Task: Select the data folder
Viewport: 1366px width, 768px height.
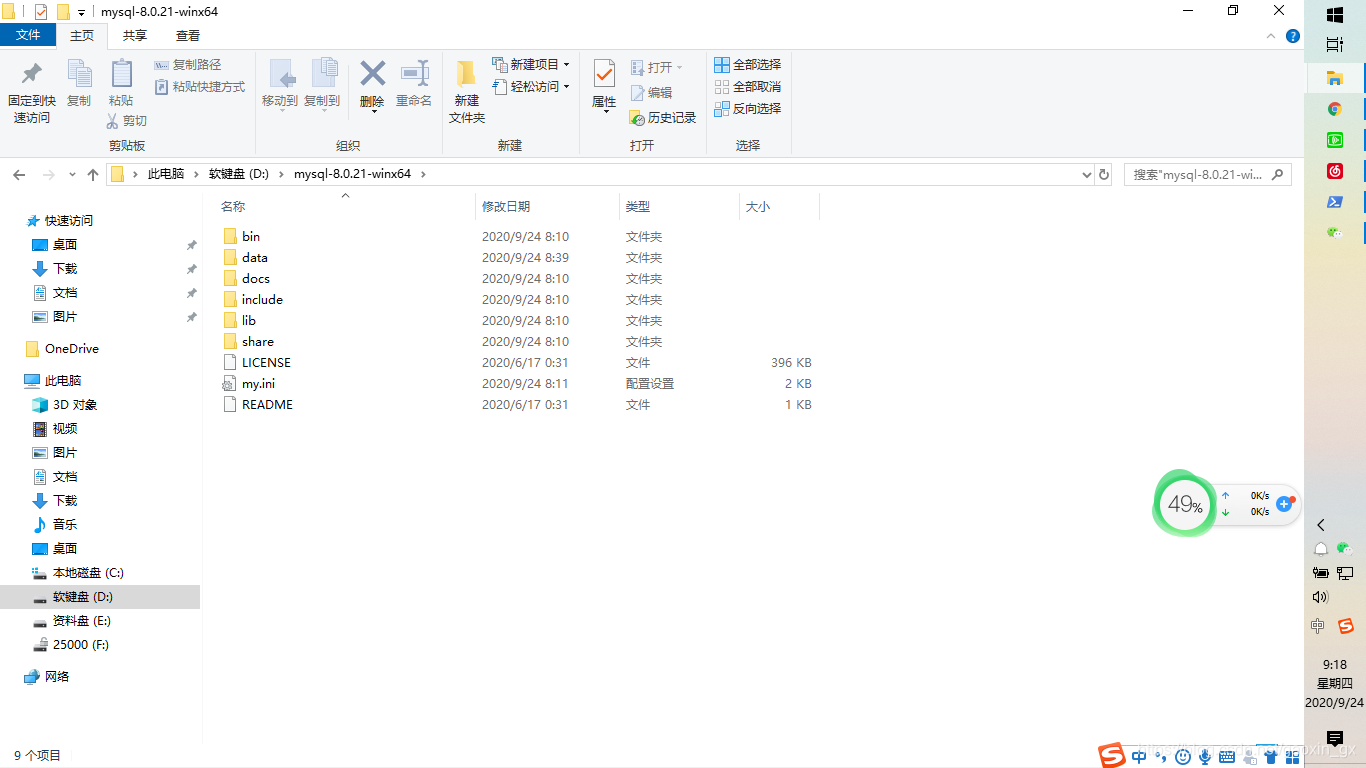Action: click(x=255, y=258)
